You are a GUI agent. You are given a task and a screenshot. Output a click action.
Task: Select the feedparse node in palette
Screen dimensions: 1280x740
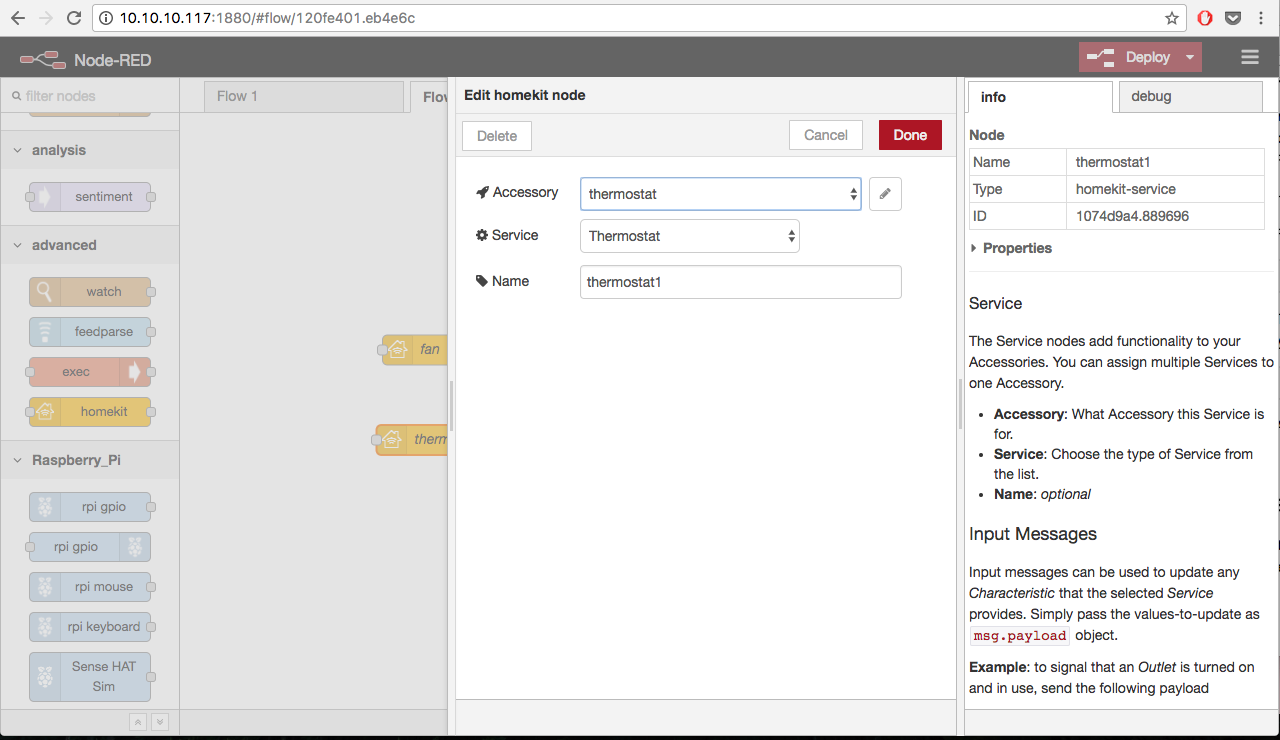click(x=90, y=332)
